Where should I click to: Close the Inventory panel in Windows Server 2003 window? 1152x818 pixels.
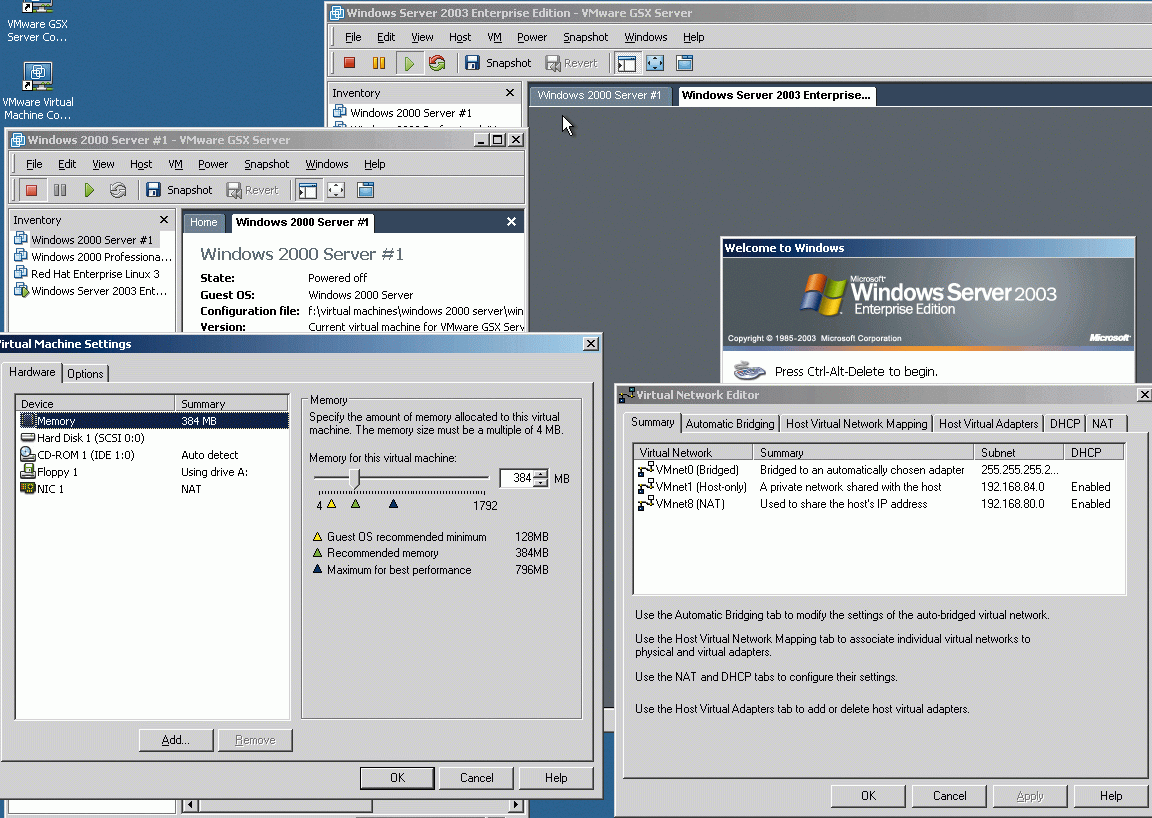[510, 93]
